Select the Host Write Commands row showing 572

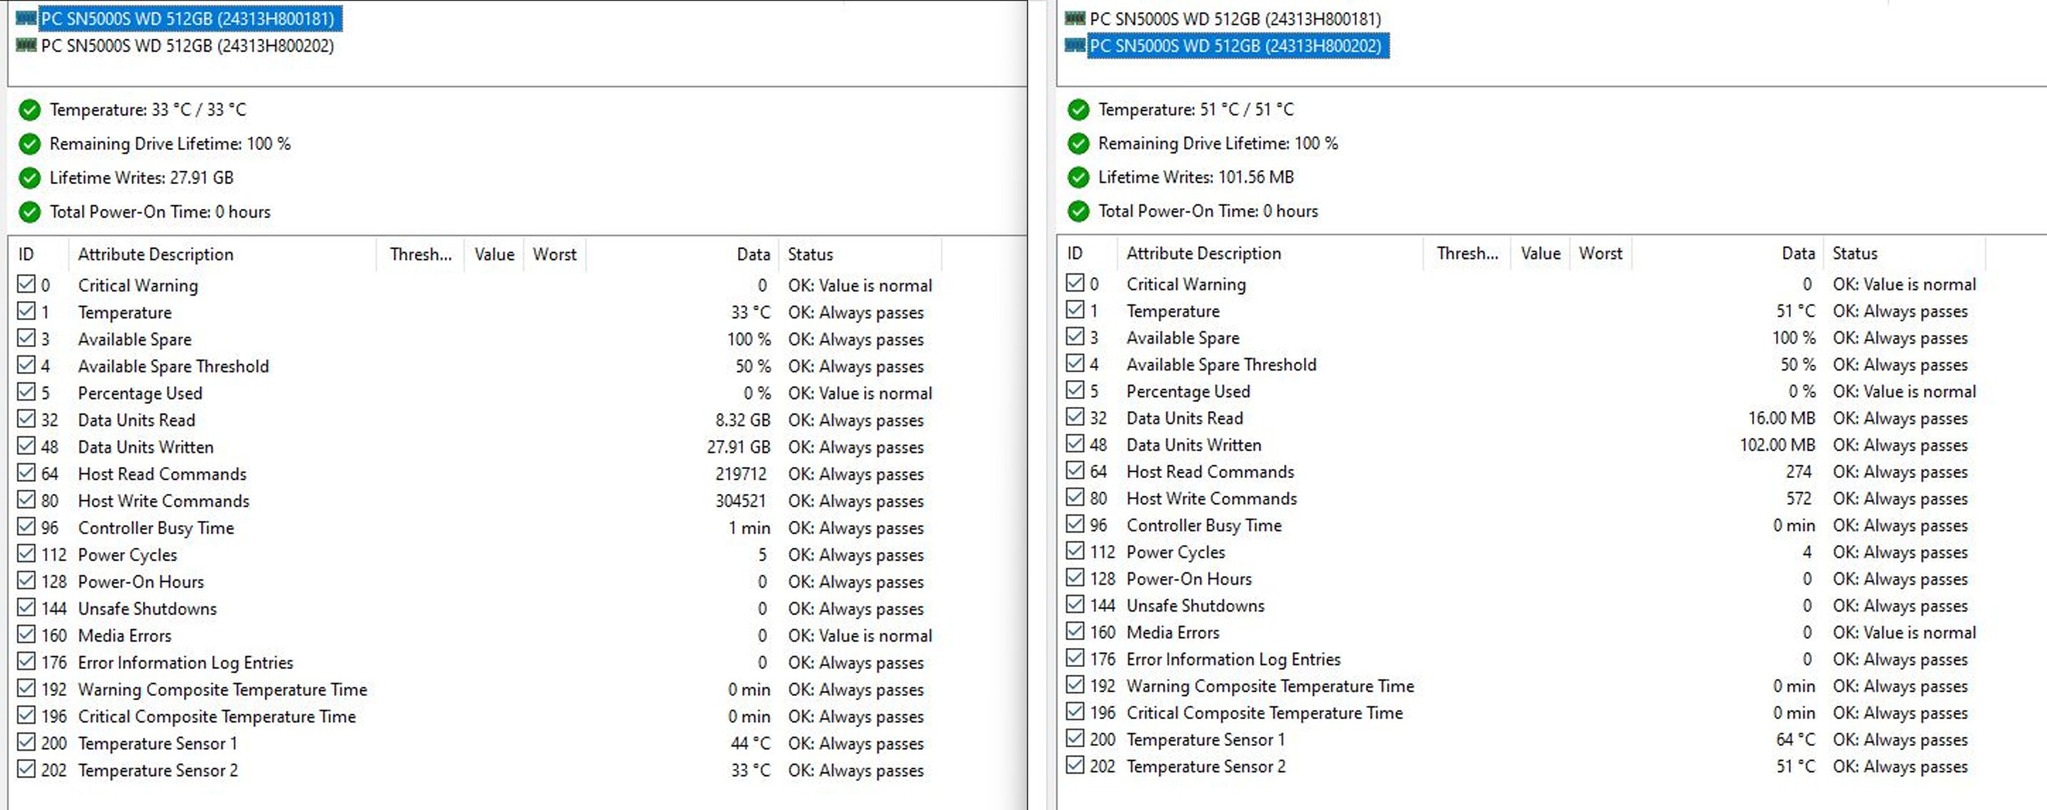(1211, 498)
